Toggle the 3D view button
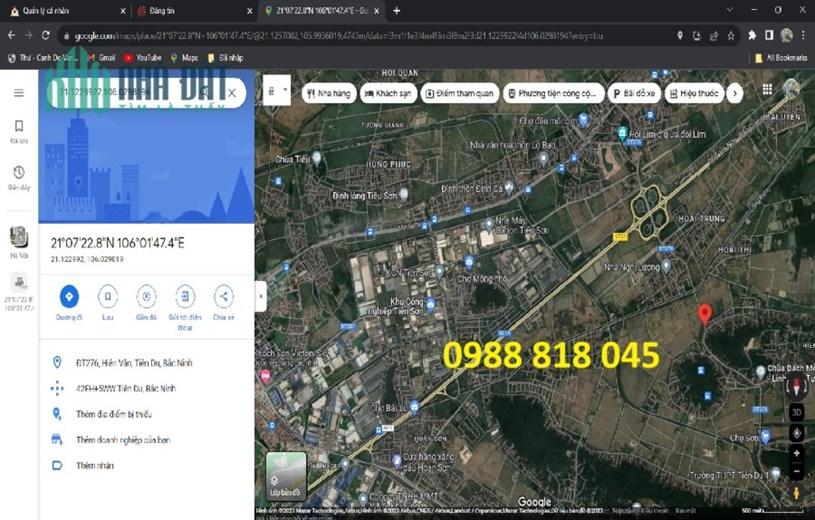Screen dimensions: 815x520 (x=796, y=412)
